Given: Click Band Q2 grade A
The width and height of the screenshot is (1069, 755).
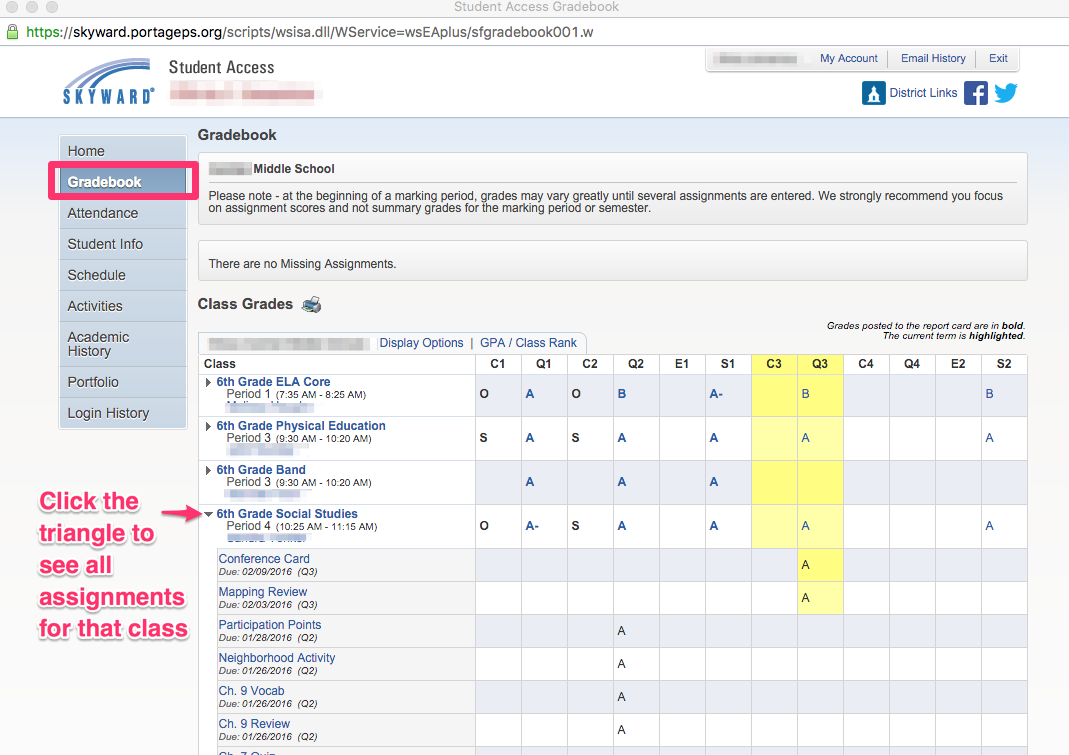Looking at the screenshot, I should click(x=622, y=482).
